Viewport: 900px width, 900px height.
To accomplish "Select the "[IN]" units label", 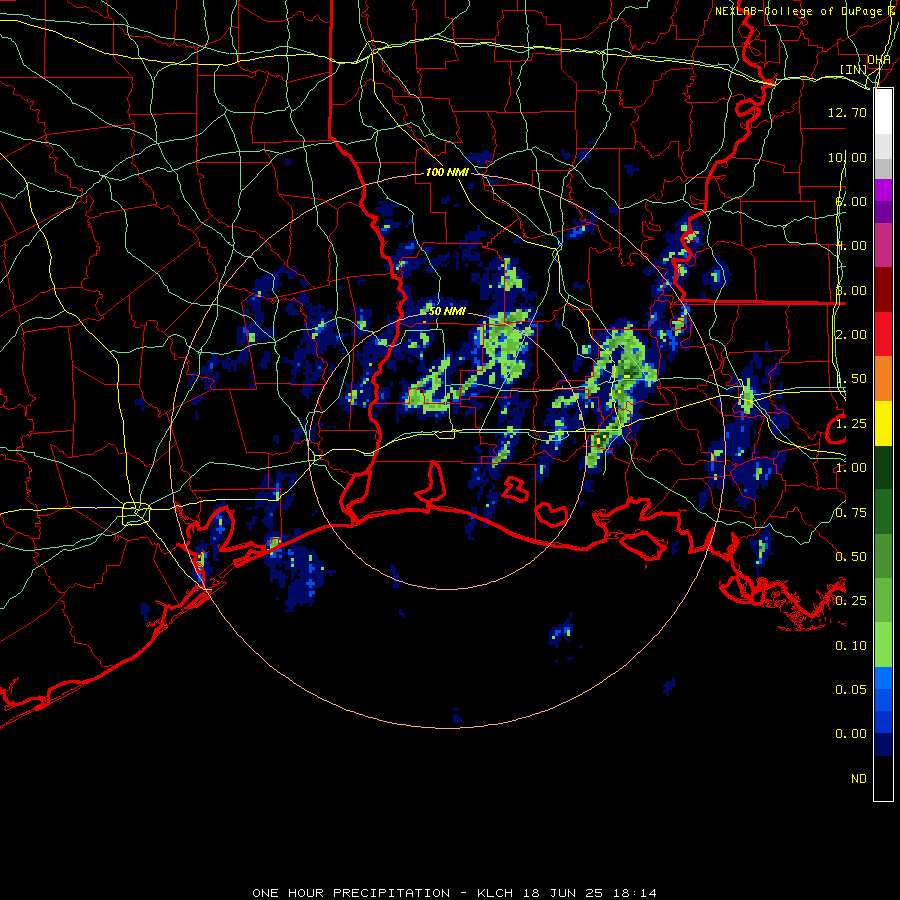I will [853, 69].
